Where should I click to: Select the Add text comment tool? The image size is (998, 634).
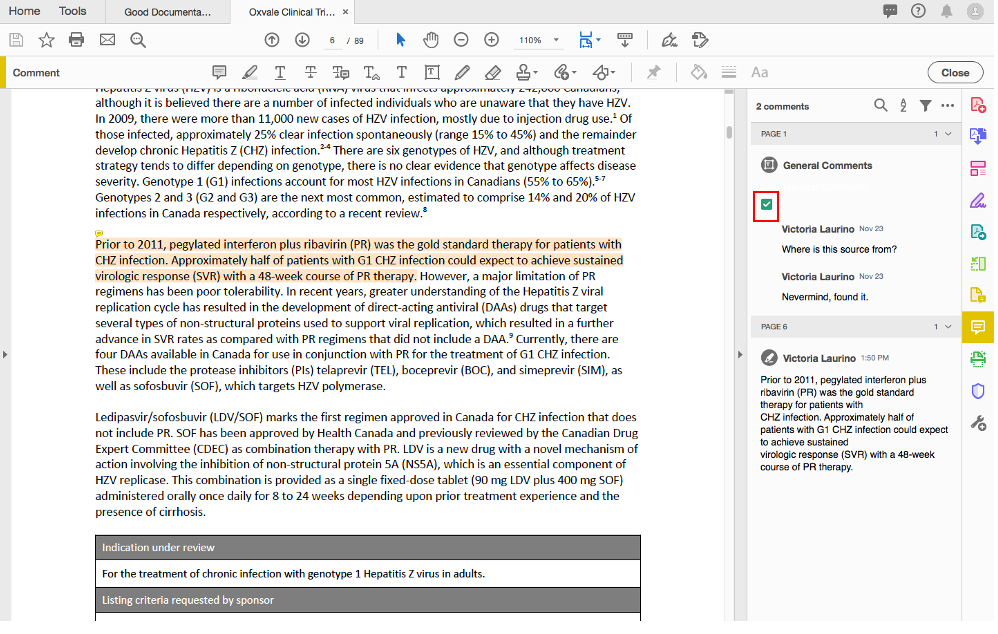click(402, 73)
